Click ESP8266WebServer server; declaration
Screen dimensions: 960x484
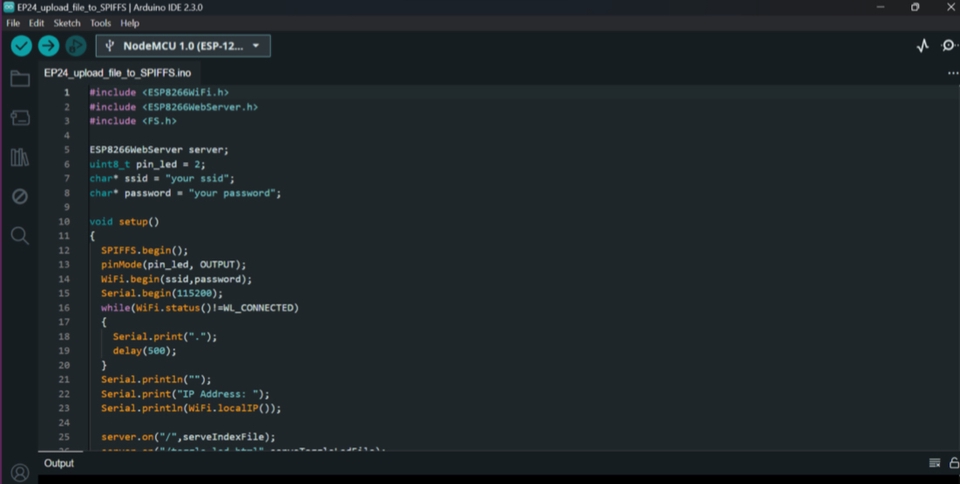(x=159, y=150)
